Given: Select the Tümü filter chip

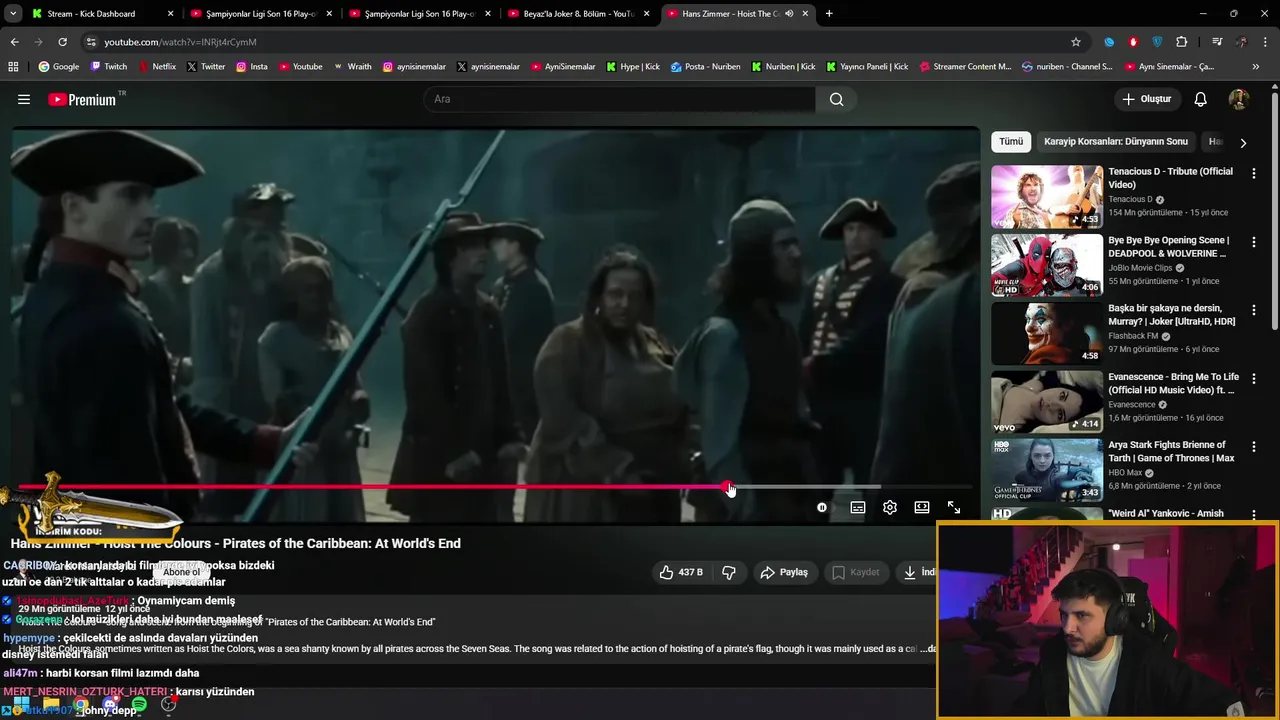Looking at the screenshot, I should point(1011,141).
